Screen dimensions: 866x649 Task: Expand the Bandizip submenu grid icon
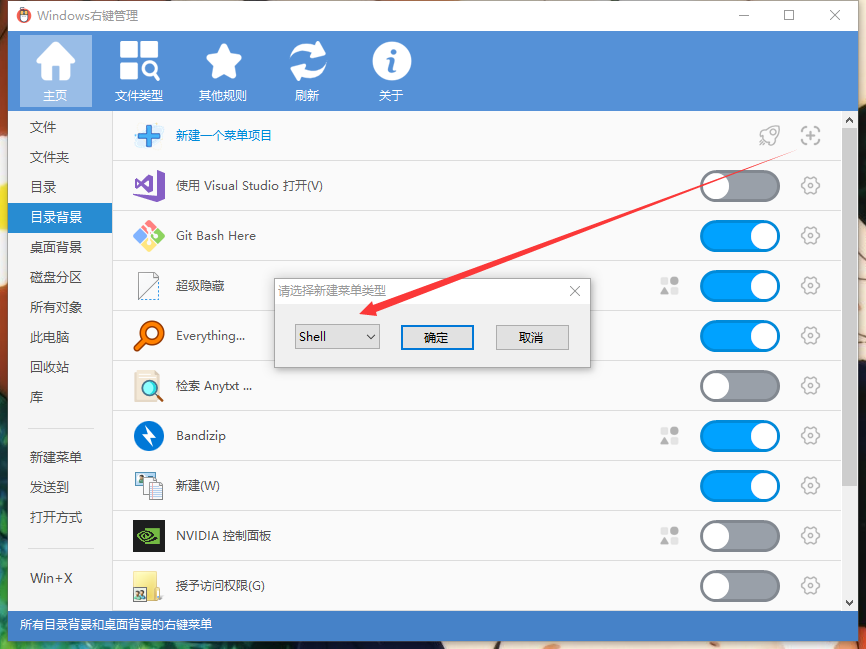coord(668,436)
